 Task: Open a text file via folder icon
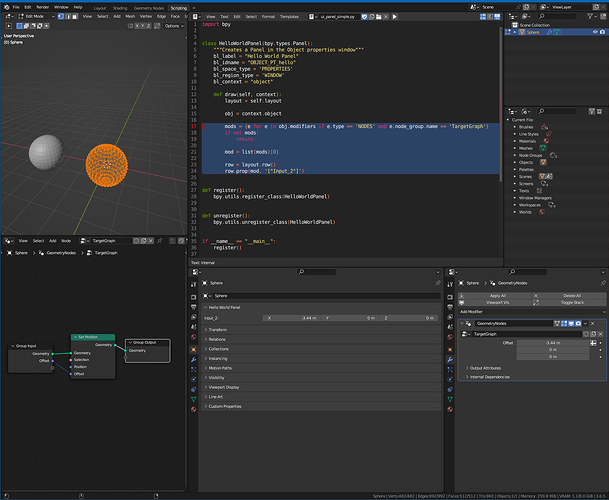379,17
